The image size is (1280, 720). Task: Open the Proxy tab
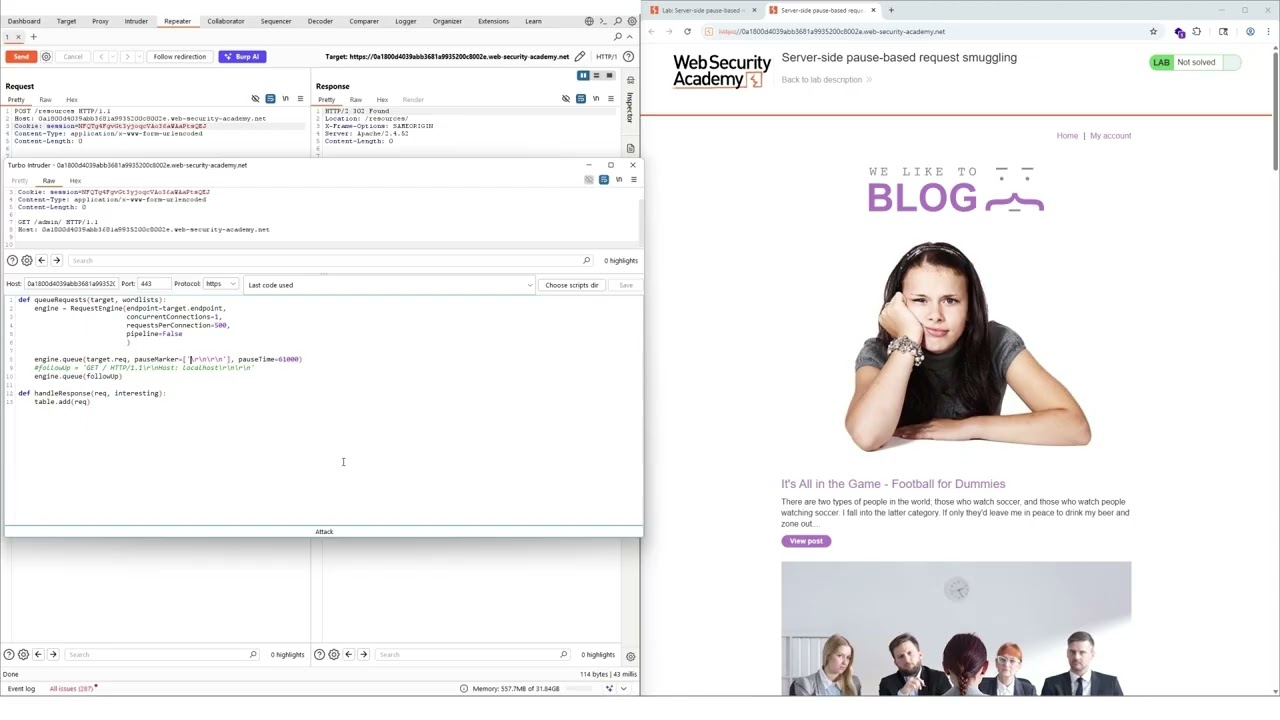(x=100, y=21)
